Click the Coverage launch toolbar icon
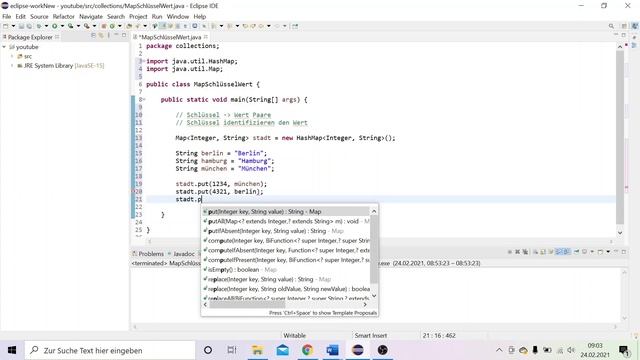Viewport: 640px width, 360px height. (70, 26)
